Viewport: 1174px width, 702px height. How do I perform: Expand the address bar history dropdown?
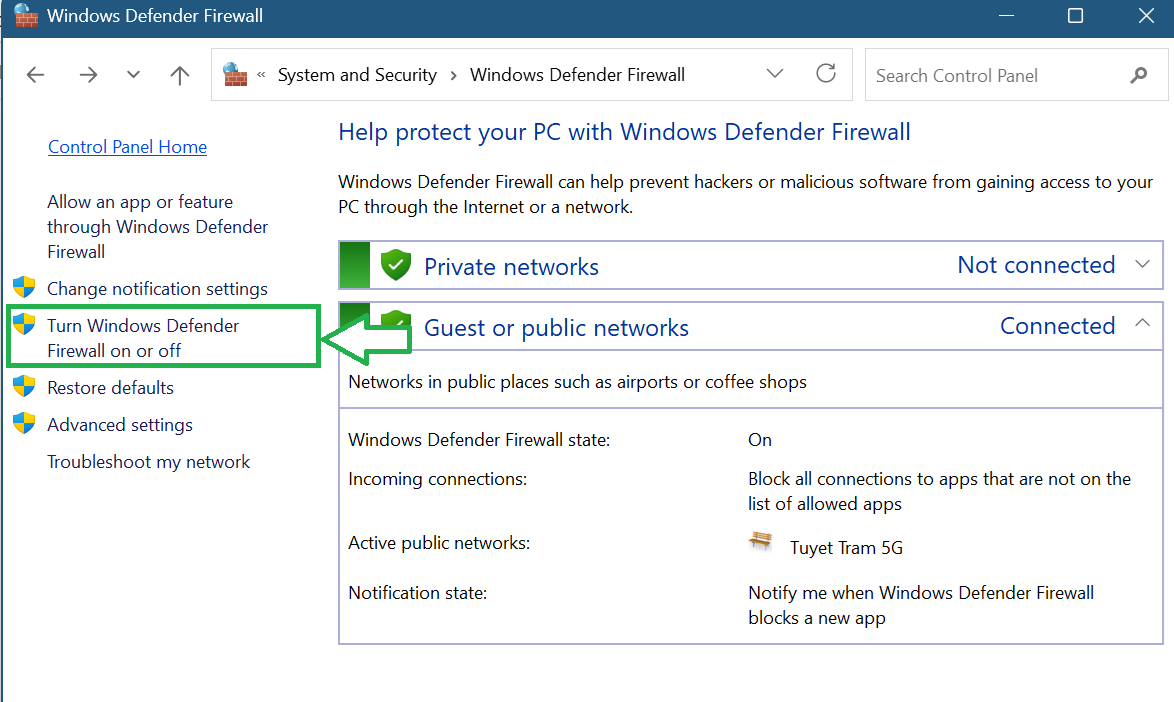click(775, 73)
